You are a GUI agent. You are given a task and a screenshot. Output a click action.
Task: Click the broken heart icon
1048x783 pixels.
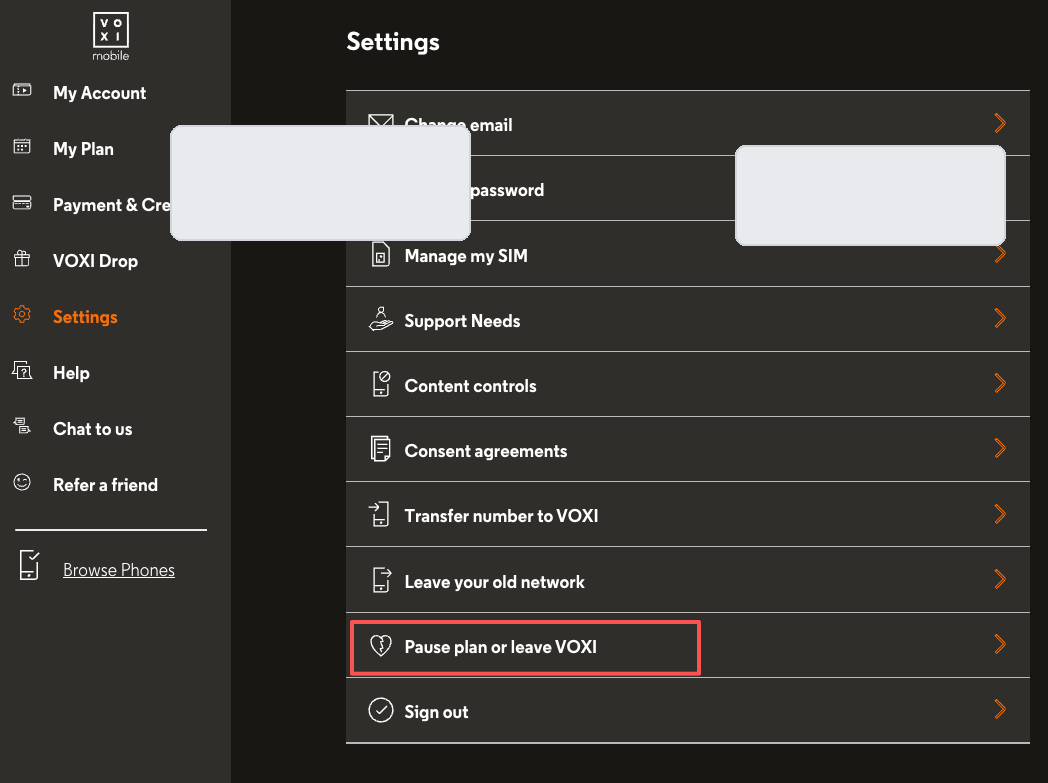pos(381,645)
